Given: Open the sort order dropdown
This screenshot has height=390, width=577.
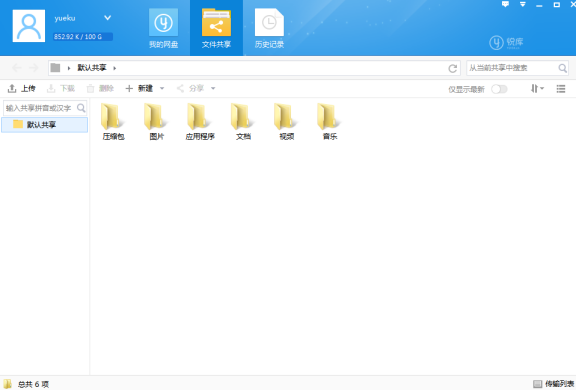Looking at the screenshot, I should pos(537,89).
